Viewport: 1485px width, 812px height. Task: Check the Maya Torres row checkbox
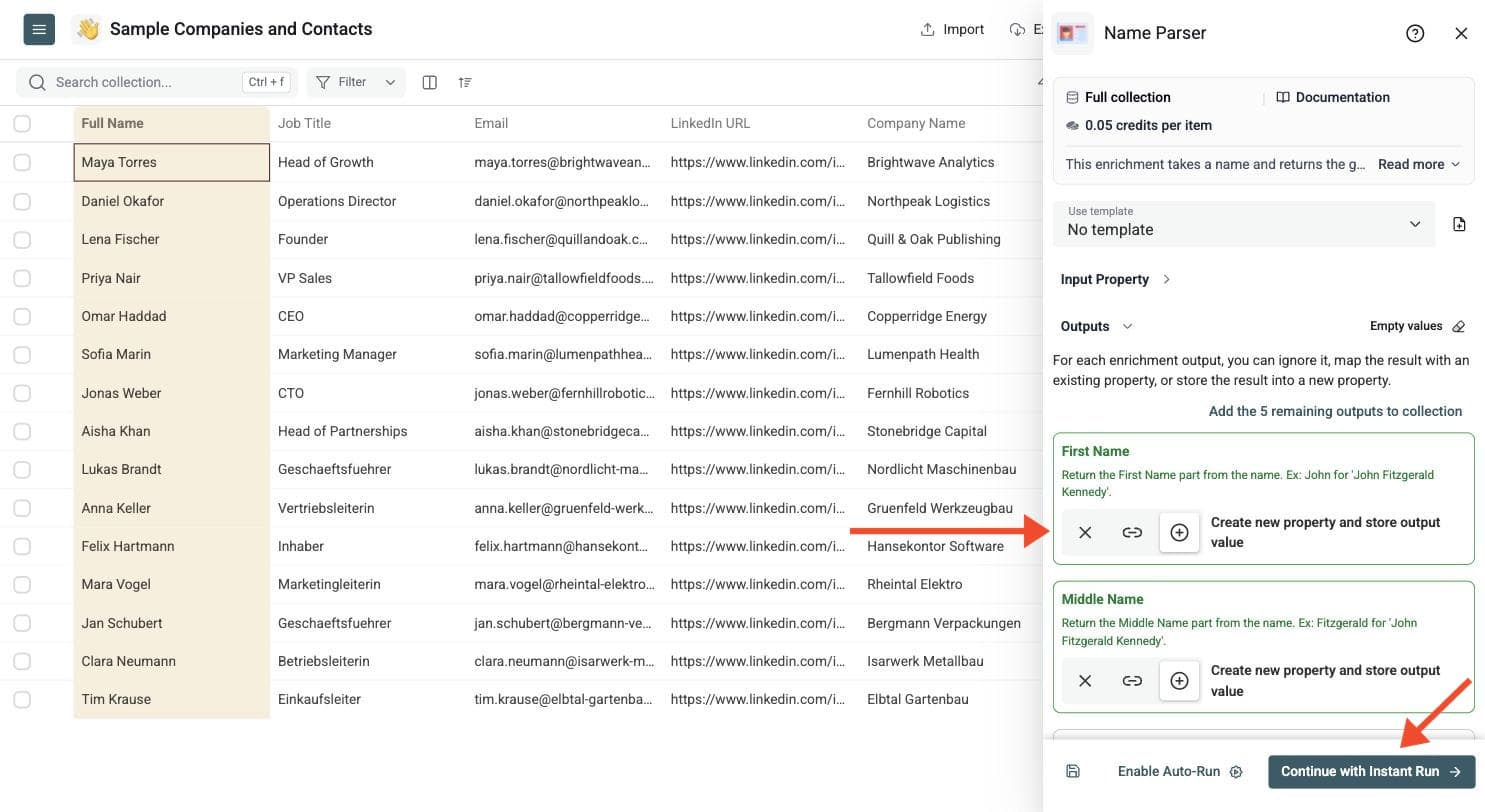click(22, 162)
